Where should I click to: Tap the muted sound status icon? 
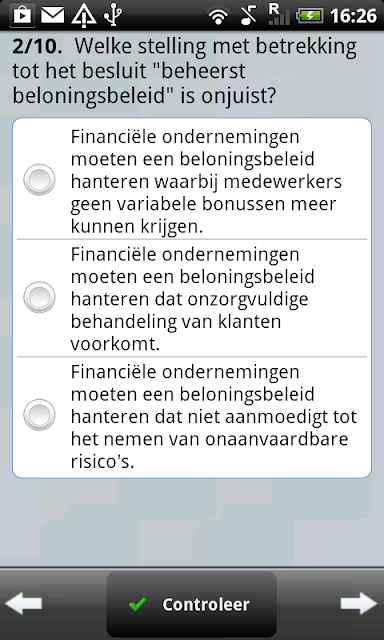tap(249, 16)
